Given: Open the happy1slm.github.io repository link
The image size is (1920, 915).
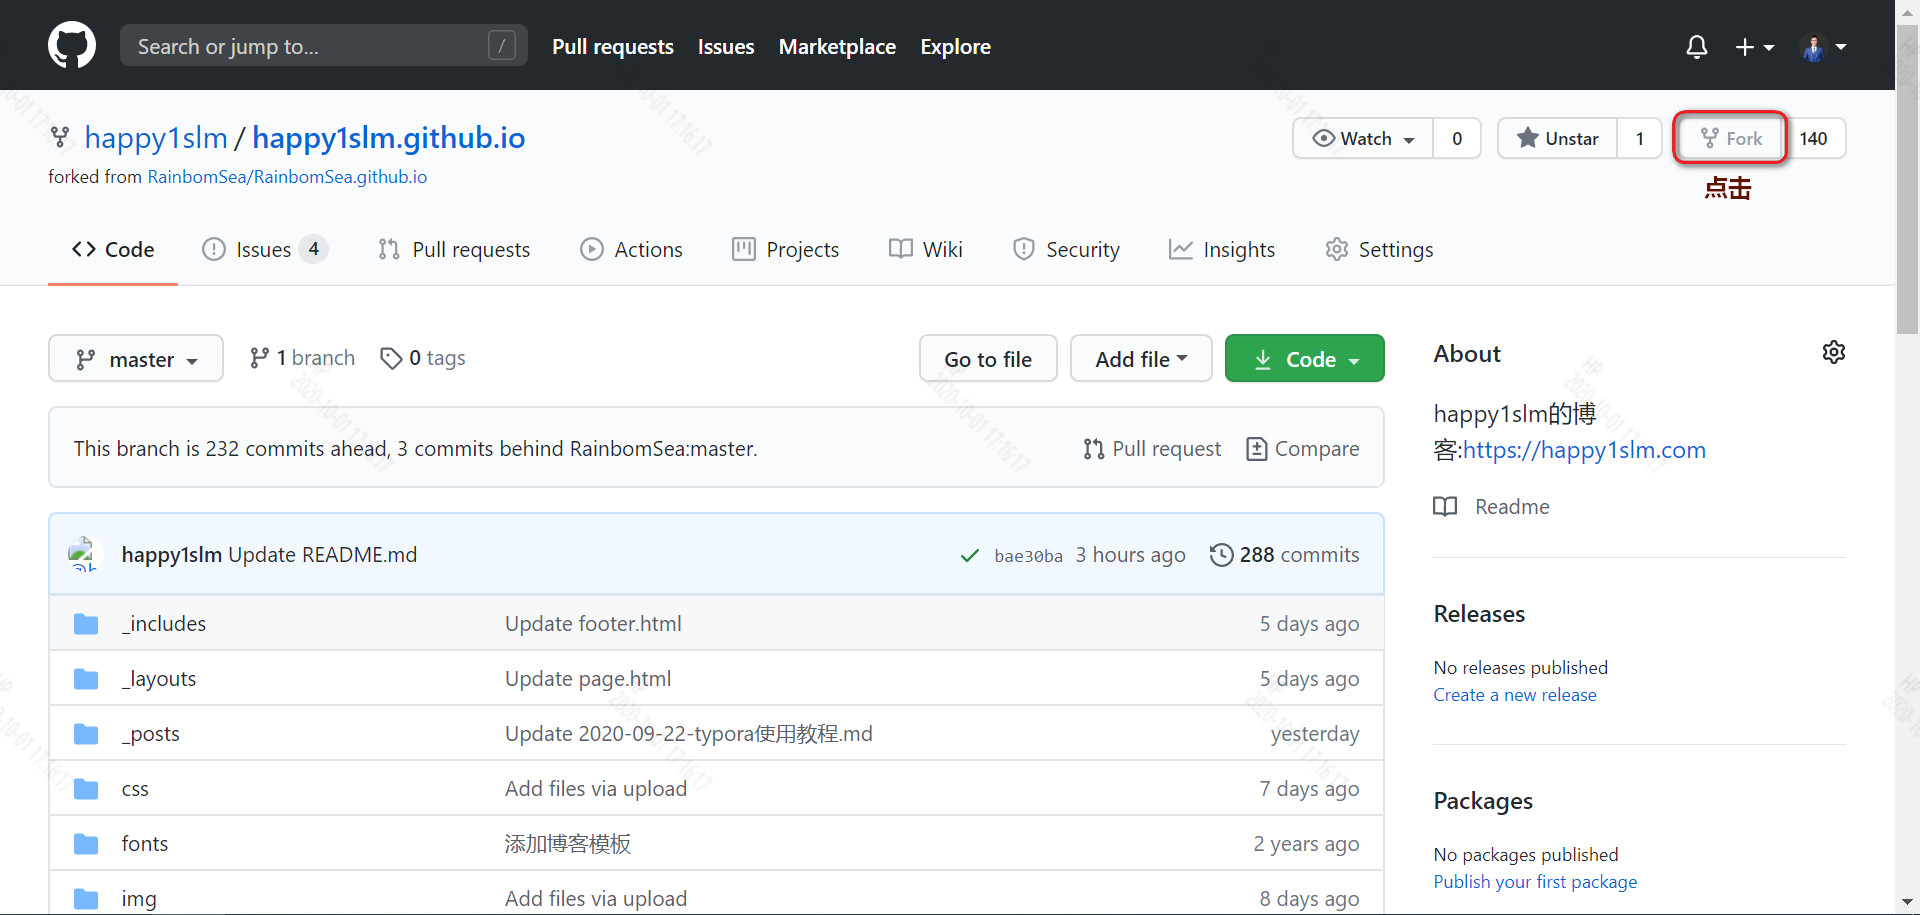Looking at the screenshot, I should pos(389,138).
